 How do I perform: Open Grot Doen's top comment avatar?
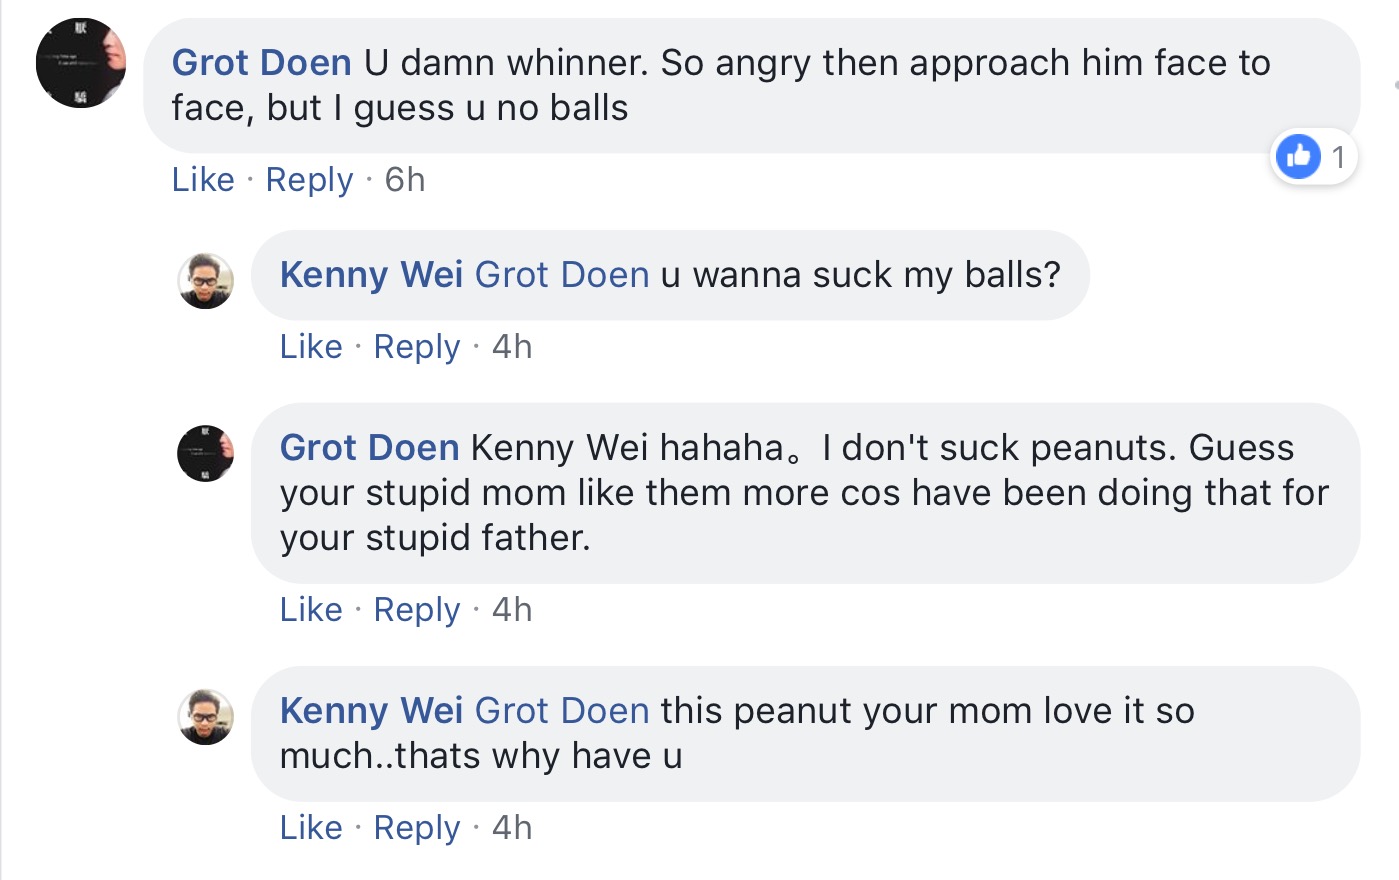pos(81,63)
